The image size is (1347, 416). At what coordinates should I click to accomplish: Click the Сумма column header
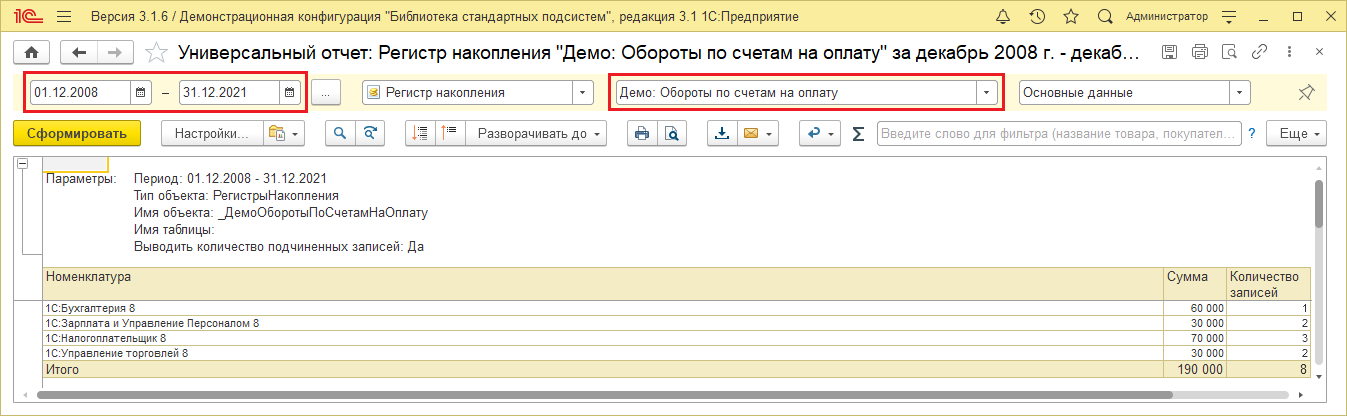1195,284
